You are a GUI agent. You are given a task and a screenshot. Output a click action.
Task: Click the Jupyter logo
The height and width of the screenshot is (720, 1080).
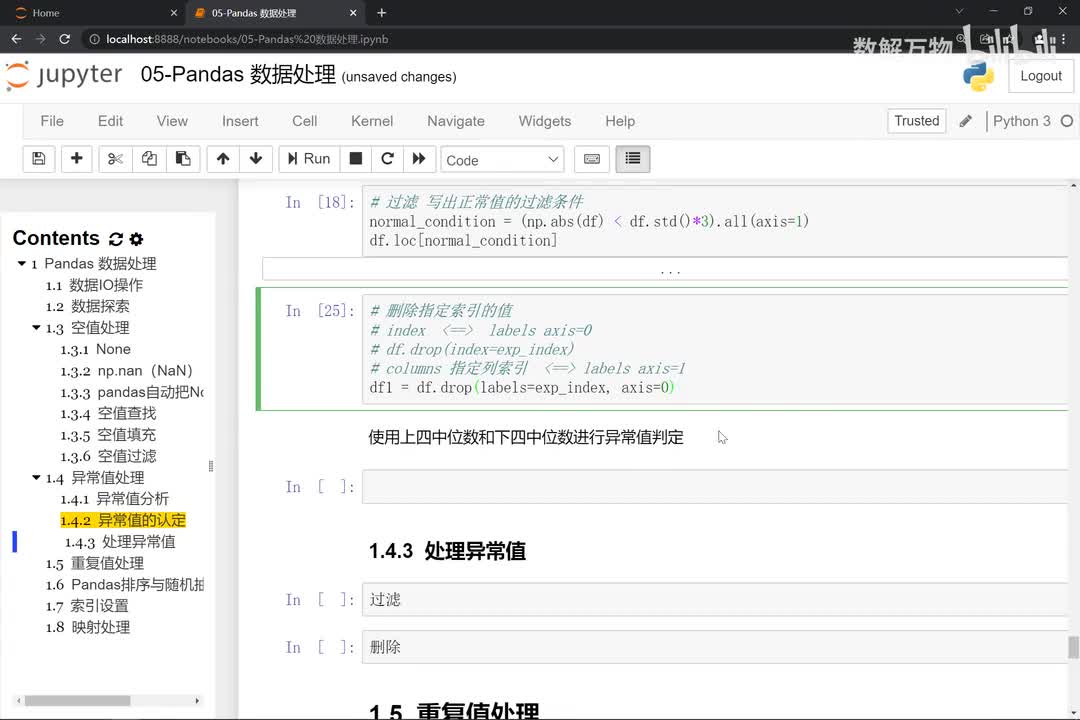pyautogui.click(x=64, y=74)
